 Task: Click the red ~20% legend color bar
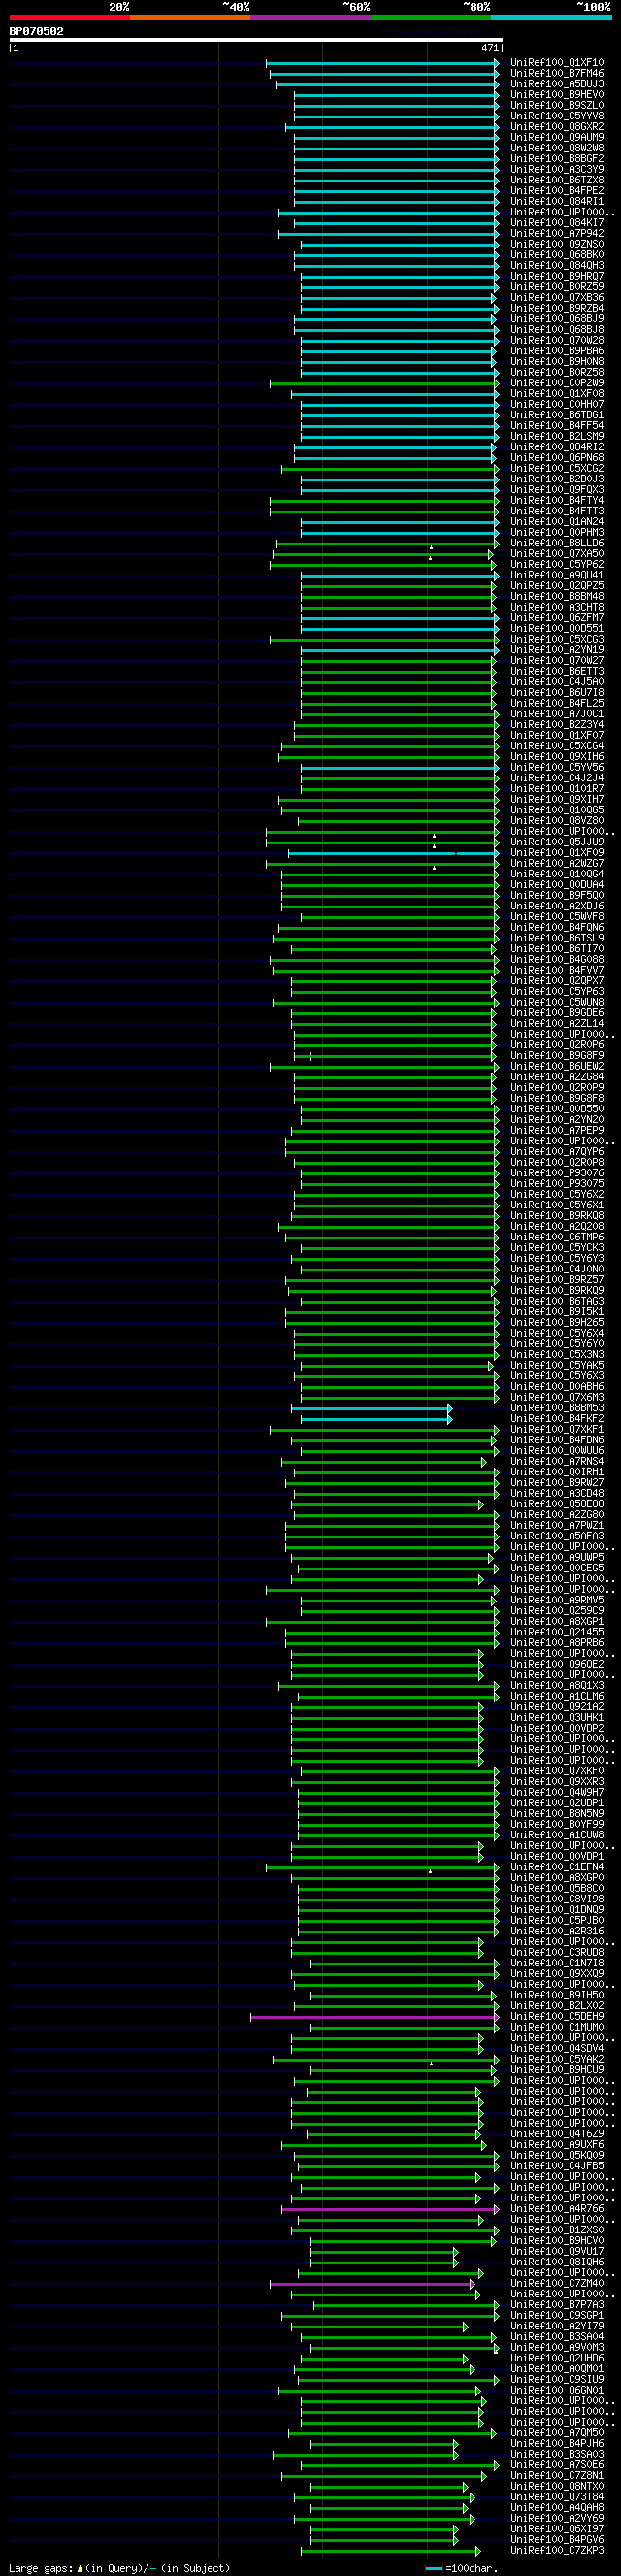point(69,17)
